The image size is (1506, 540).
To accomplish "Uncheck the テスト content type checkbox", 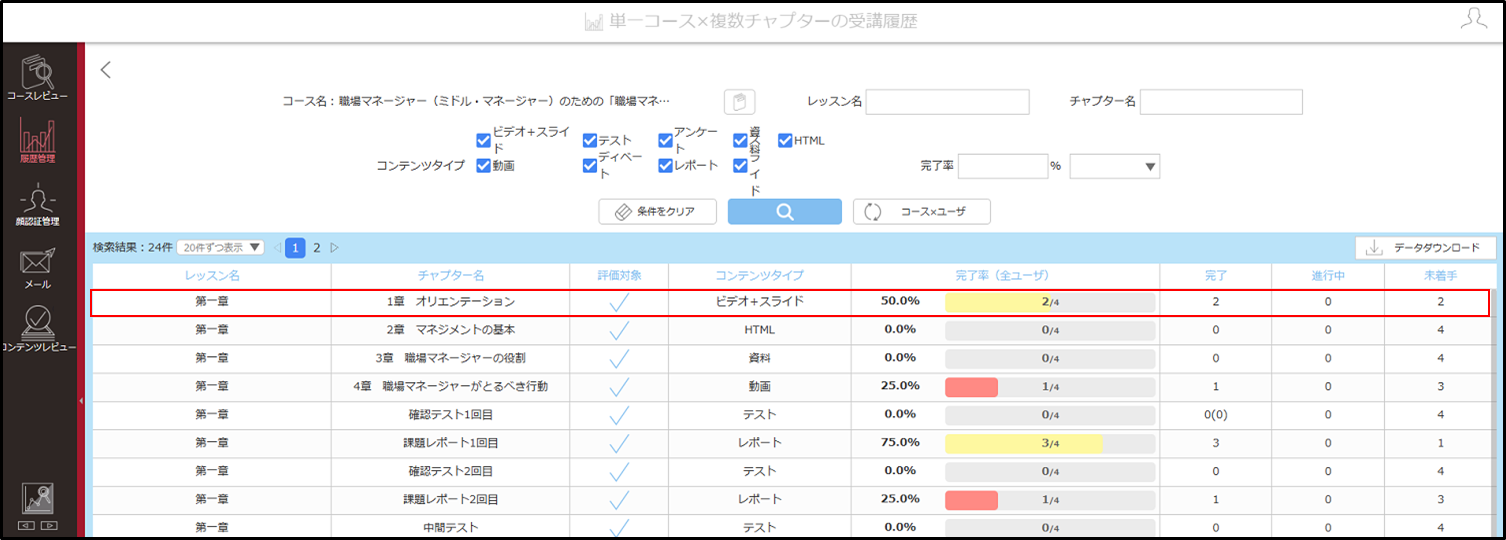I will tap(590, 141).
